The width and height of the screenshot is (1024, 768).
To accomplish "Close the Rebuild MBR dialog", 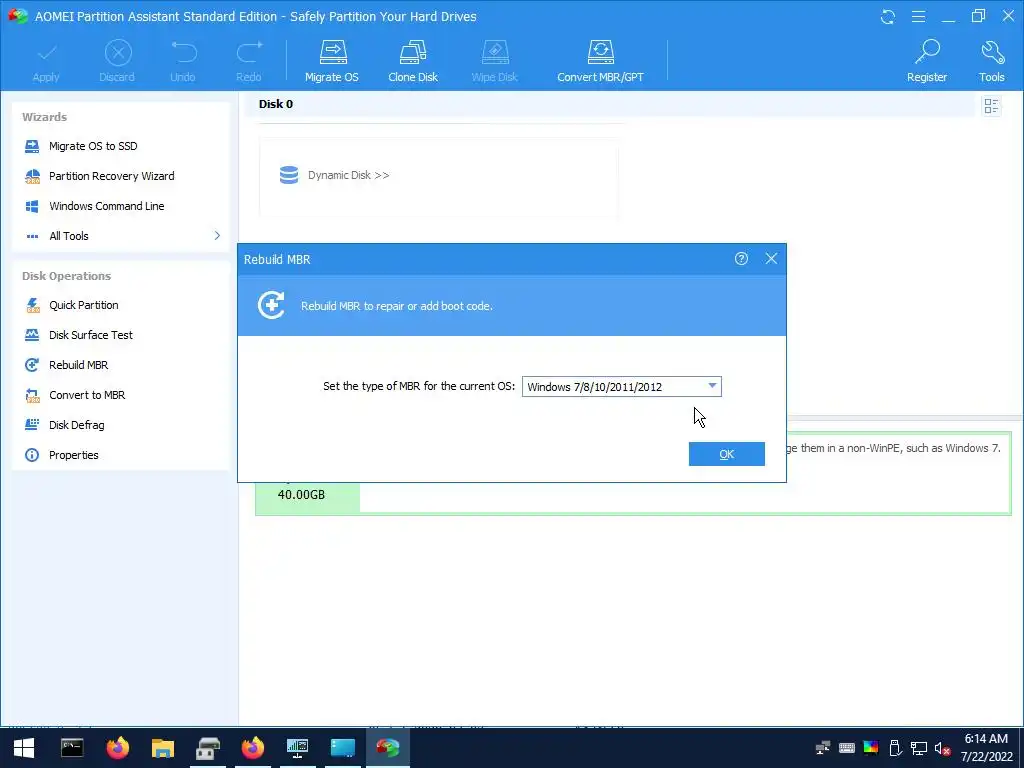I will click(771, 259).
